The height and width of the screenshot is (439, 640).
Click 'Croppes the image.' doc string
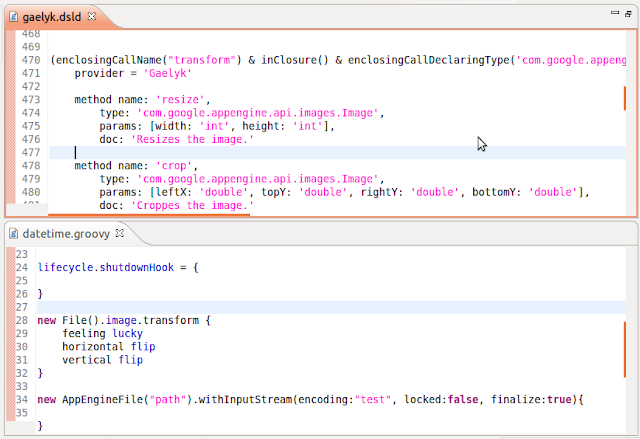click(x=192, y=206)
